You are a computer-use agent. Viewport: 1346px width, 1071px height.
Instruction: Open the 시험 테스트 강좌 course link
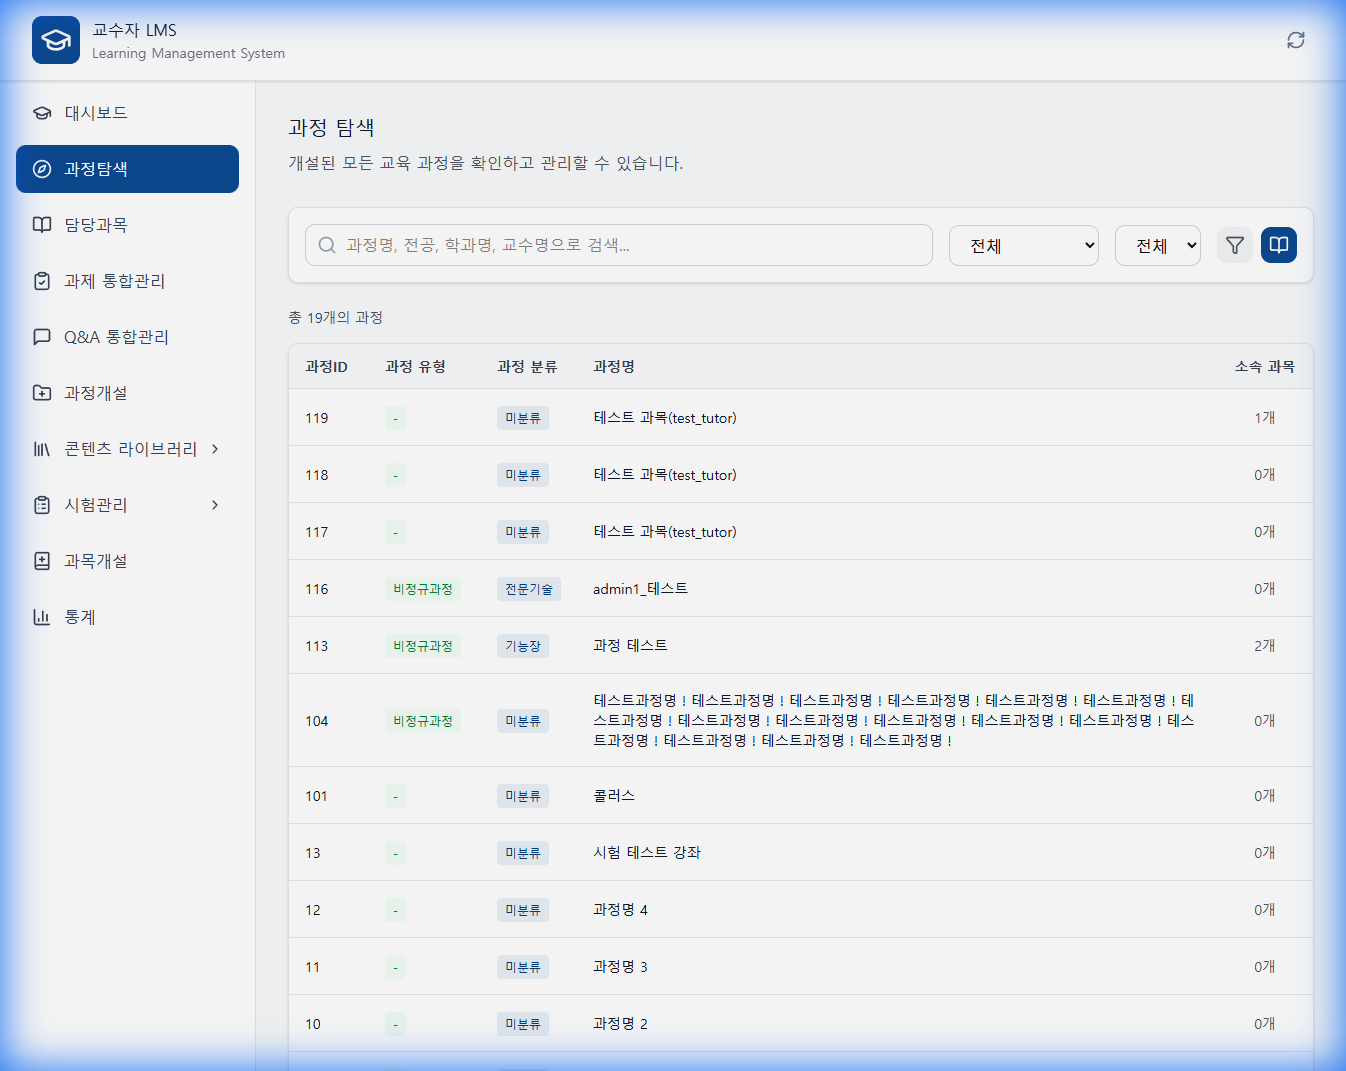(x=645, y=852)
